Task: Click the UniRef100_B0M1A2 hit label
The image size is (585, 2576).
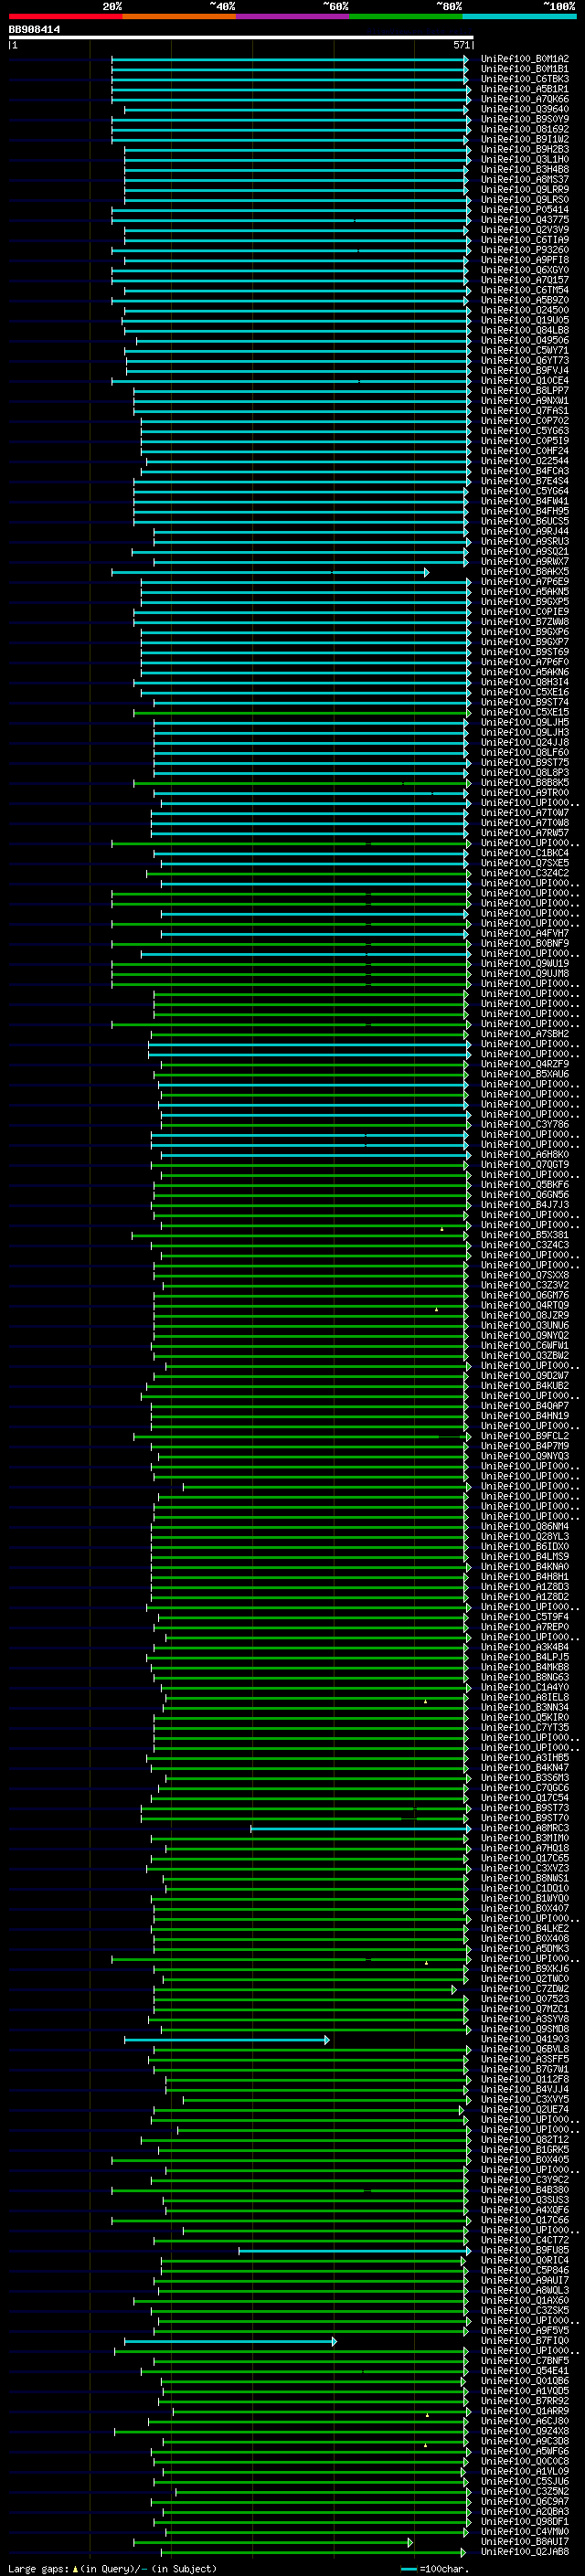Action: pyautogui.click(x=525, y=59)
